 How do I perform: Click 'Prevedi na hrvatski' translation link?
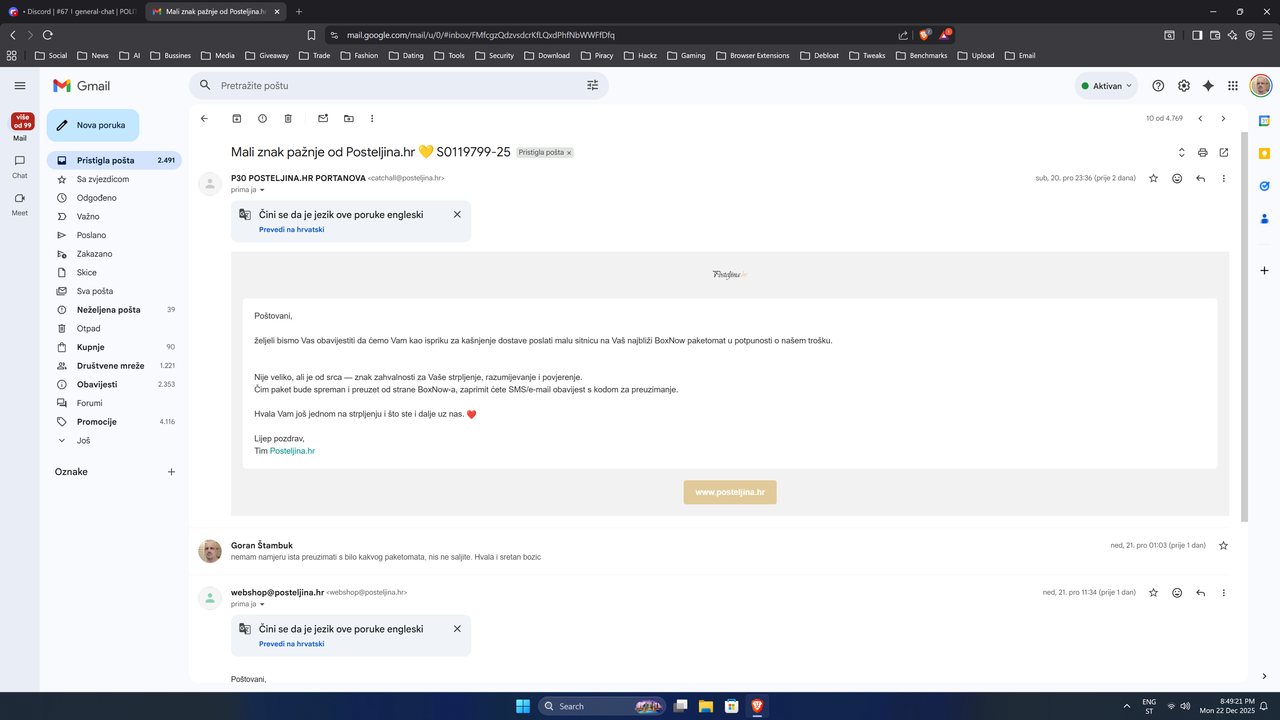291,229
